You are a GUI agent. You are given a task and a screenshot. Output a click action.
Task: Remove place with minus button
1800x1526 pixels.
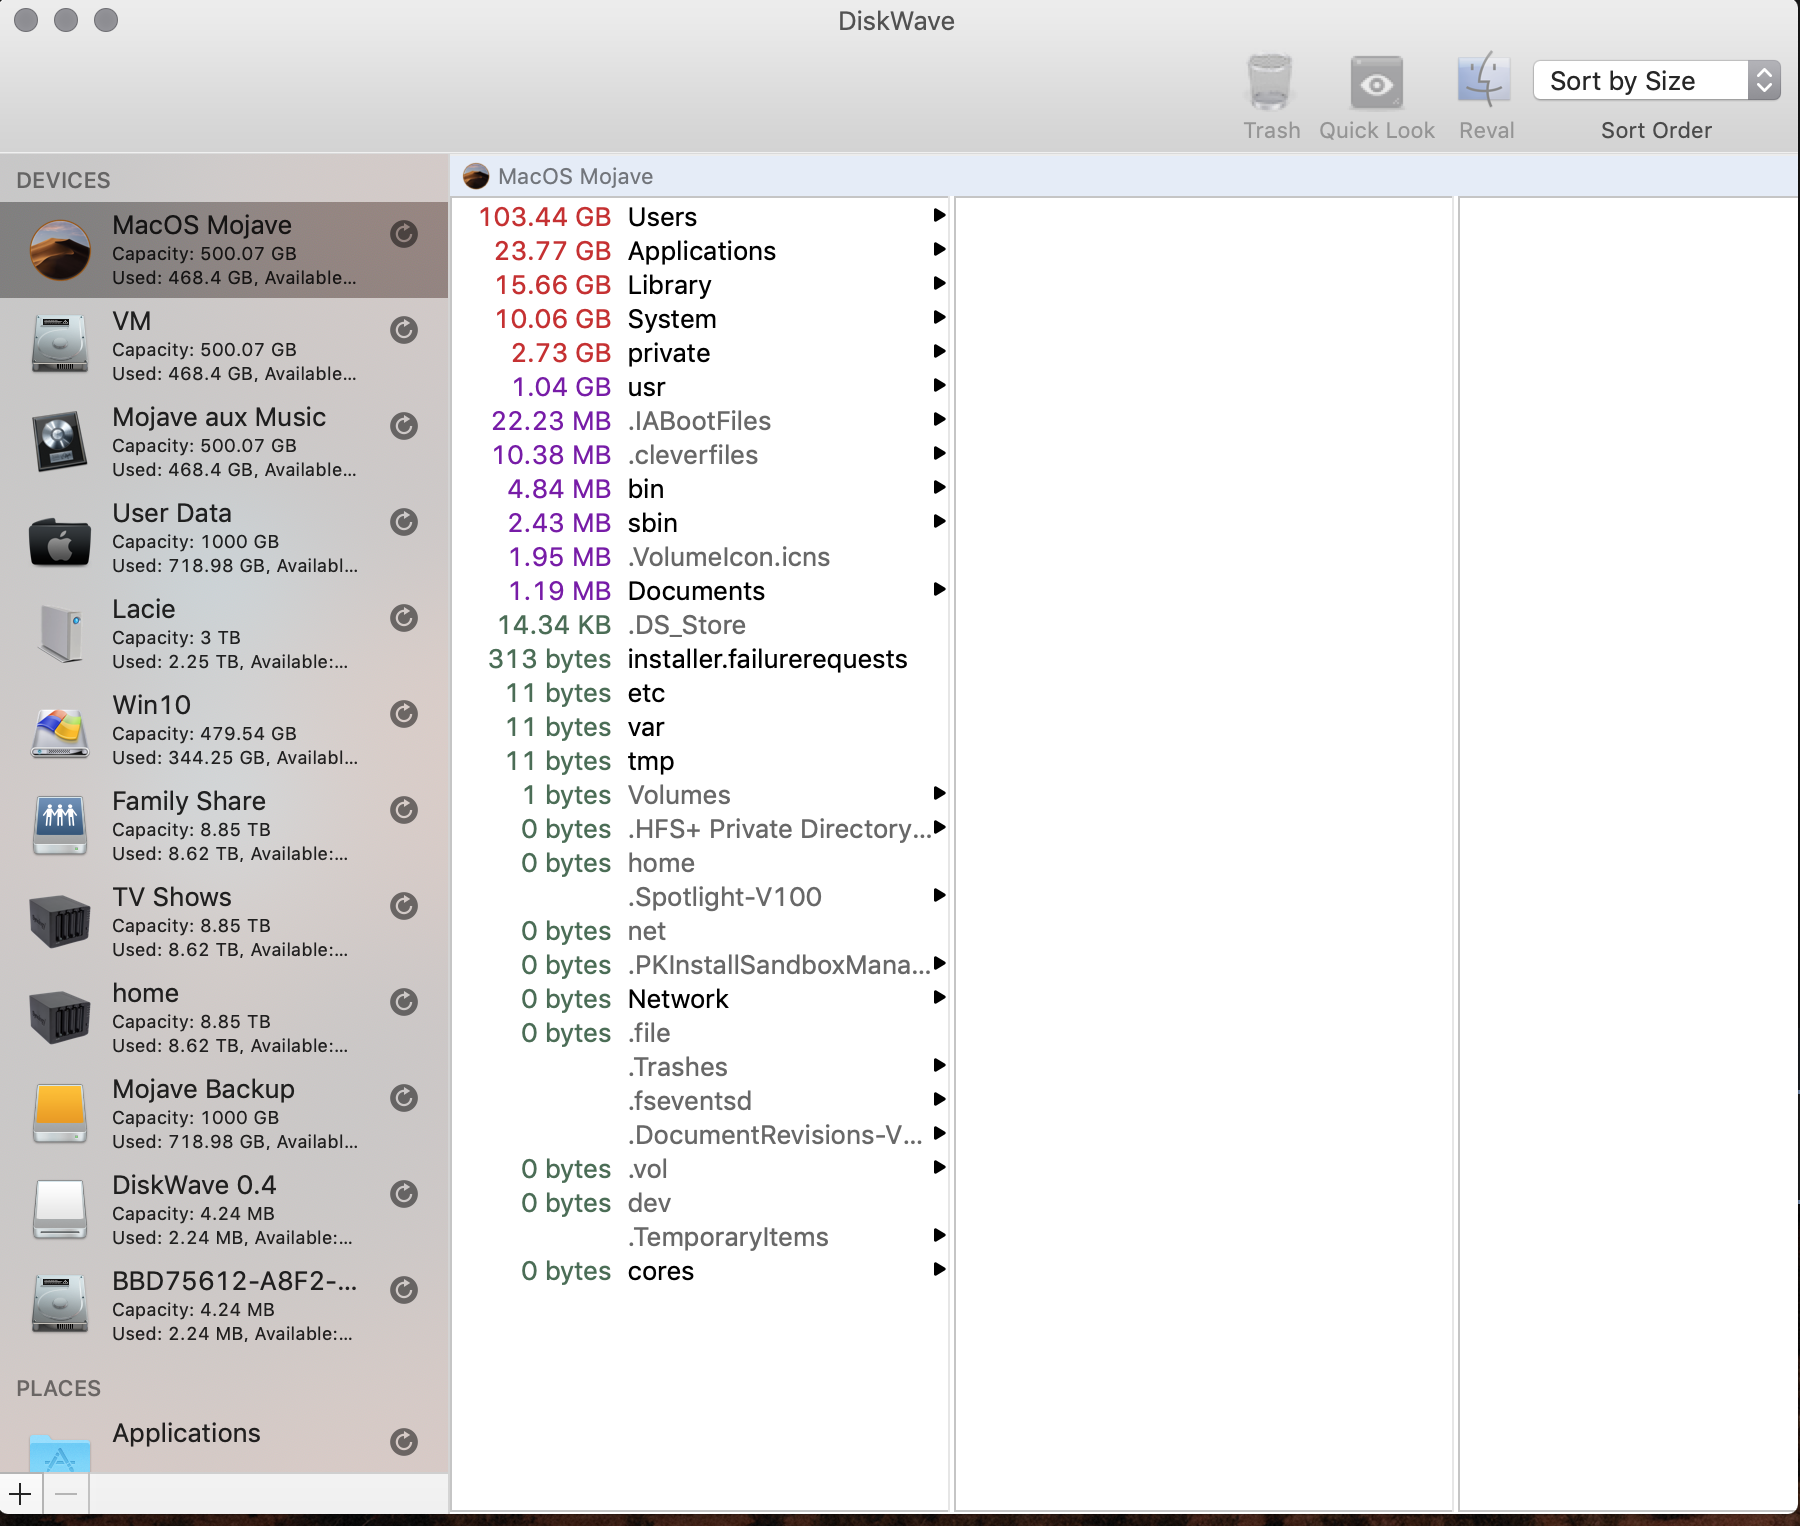[x=66, y=1494]
